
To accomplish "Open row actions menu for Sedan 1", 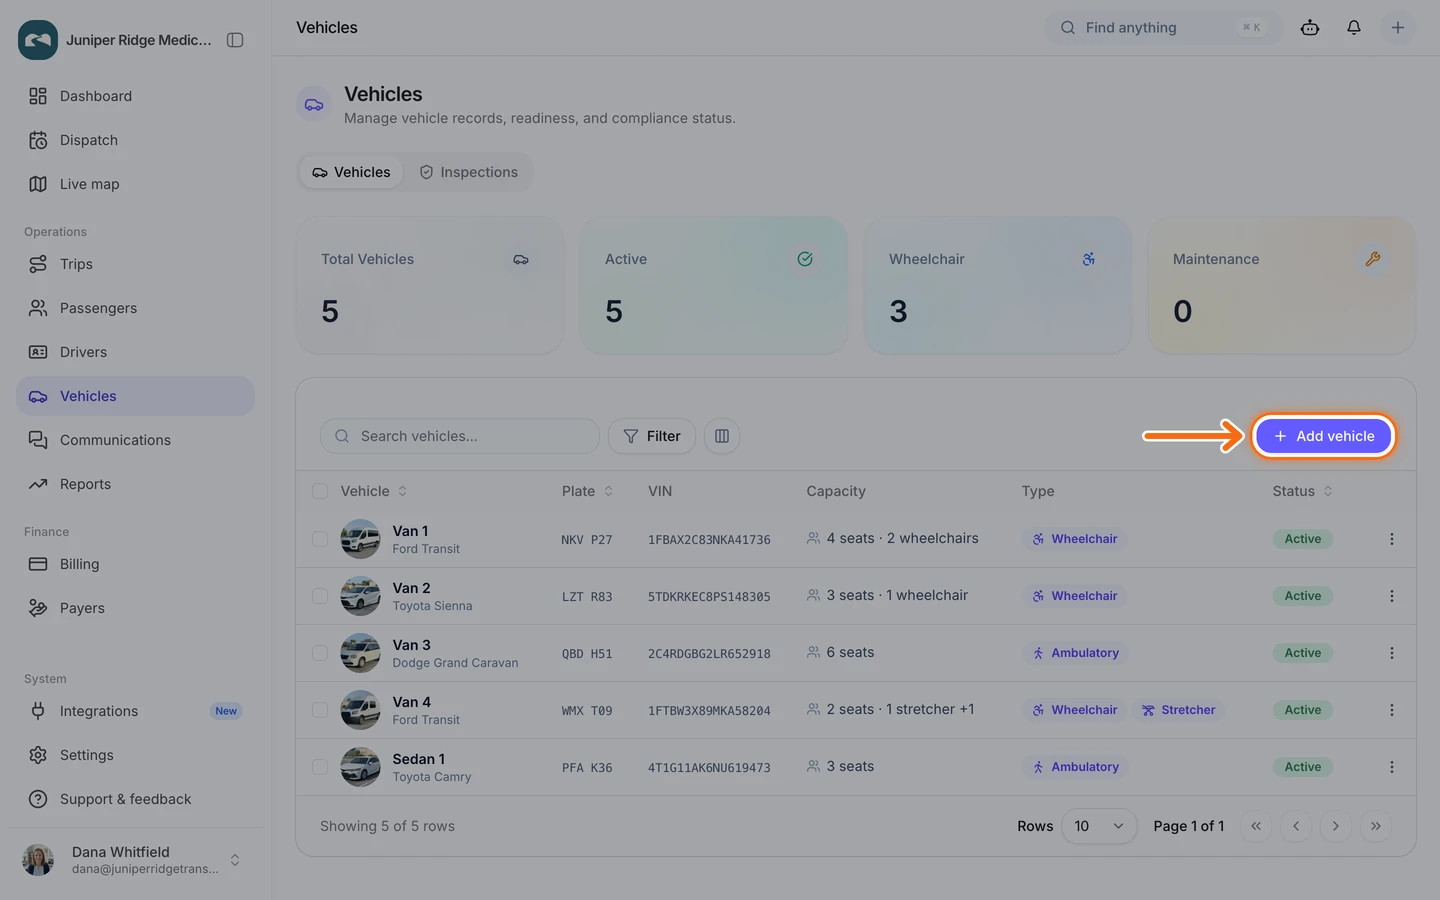I will coord(1391,767).
